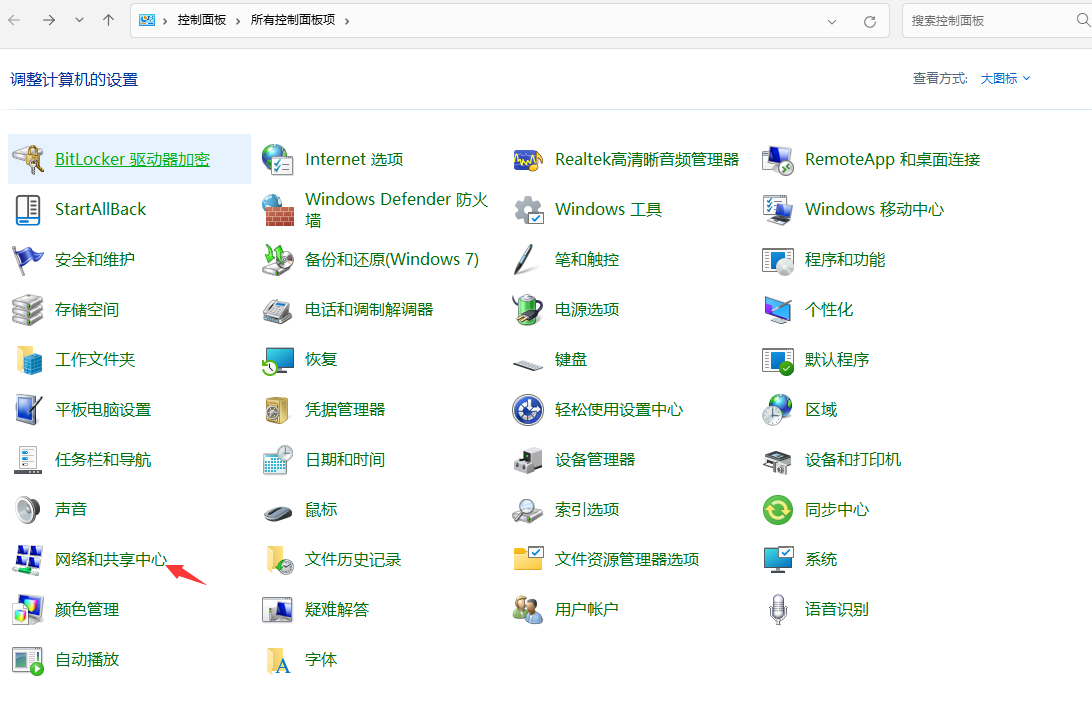Viewport: 1092px width, 728px height.
Task: Open the 鼠标 icon
Action: click(x=278, y=513)
